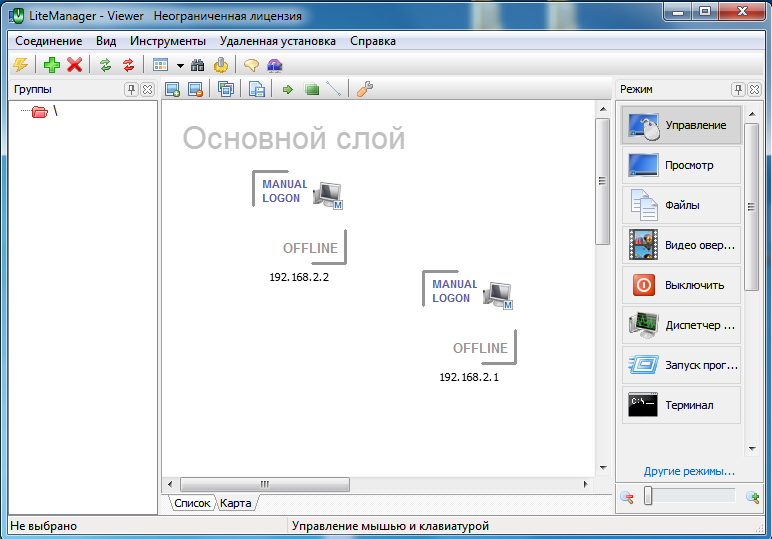This screenshot has width=772, height=539.
Task: Select the root folder in groups tree
Action: click(40, 112)
